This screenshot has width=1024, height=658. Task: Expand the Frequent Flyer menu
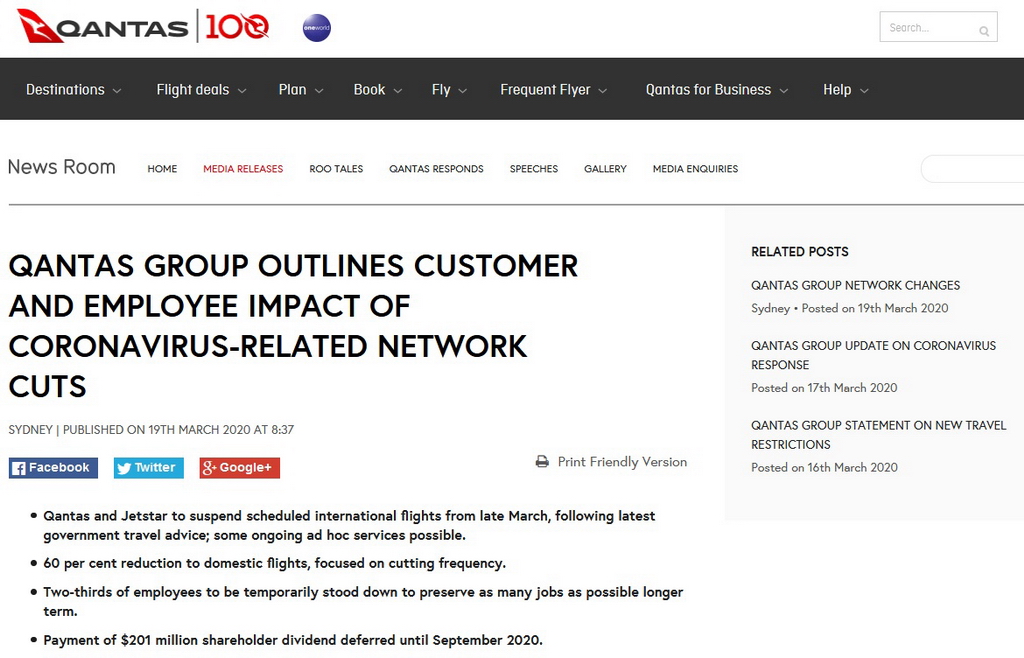pos(554,89)
